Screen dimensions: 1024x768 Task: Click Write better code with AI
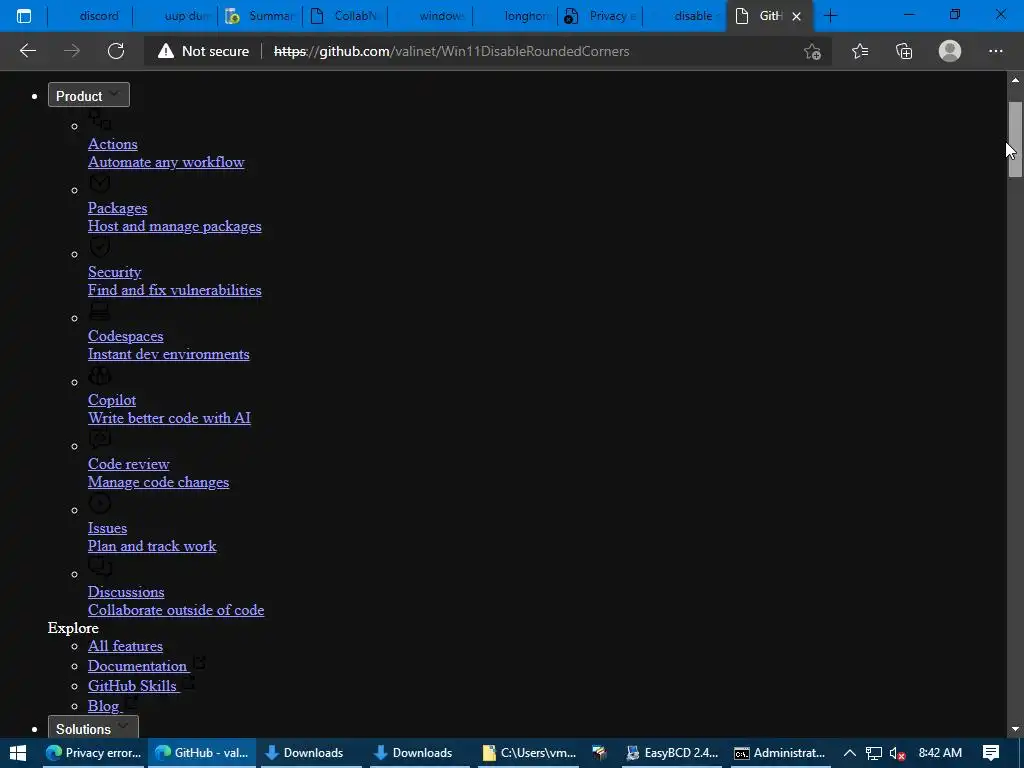169,418
